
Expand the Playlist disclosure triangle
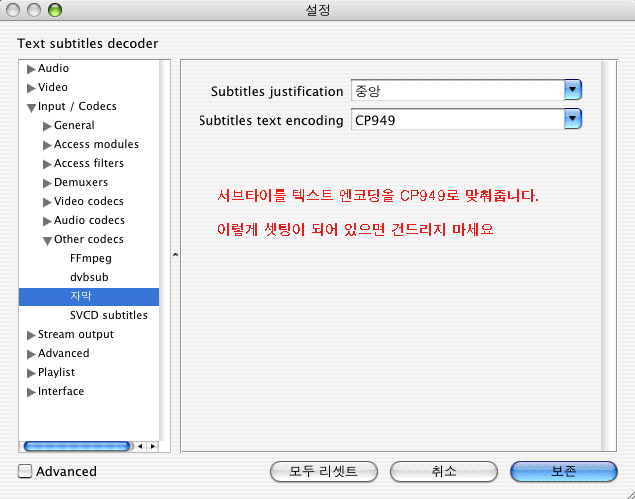pos(31,373)
